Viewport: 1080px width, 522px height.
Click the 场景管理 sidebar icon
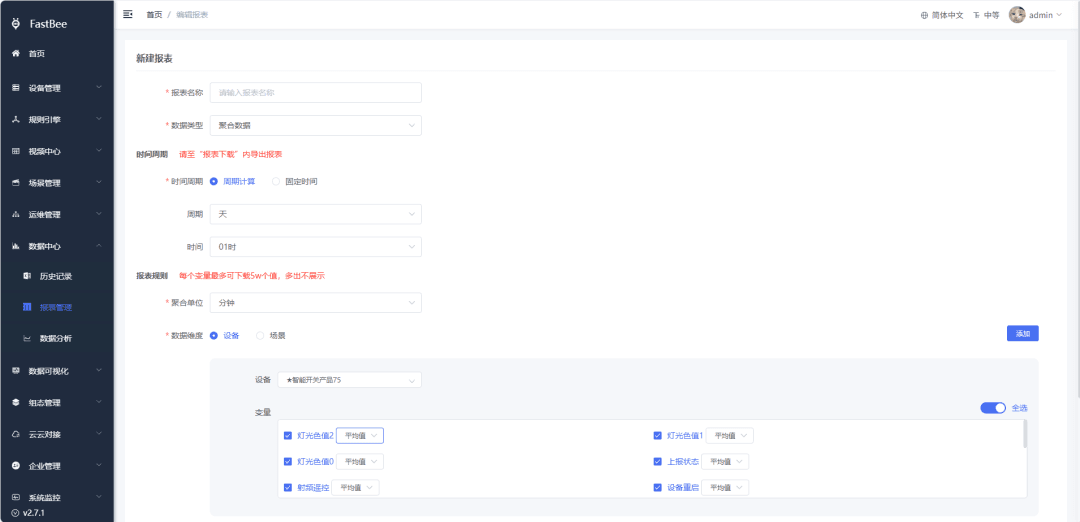(16, 183)
